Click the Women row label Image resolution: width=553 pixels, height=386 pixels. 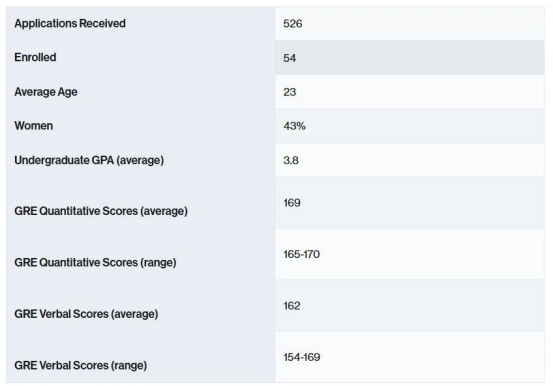click(34, 126)
